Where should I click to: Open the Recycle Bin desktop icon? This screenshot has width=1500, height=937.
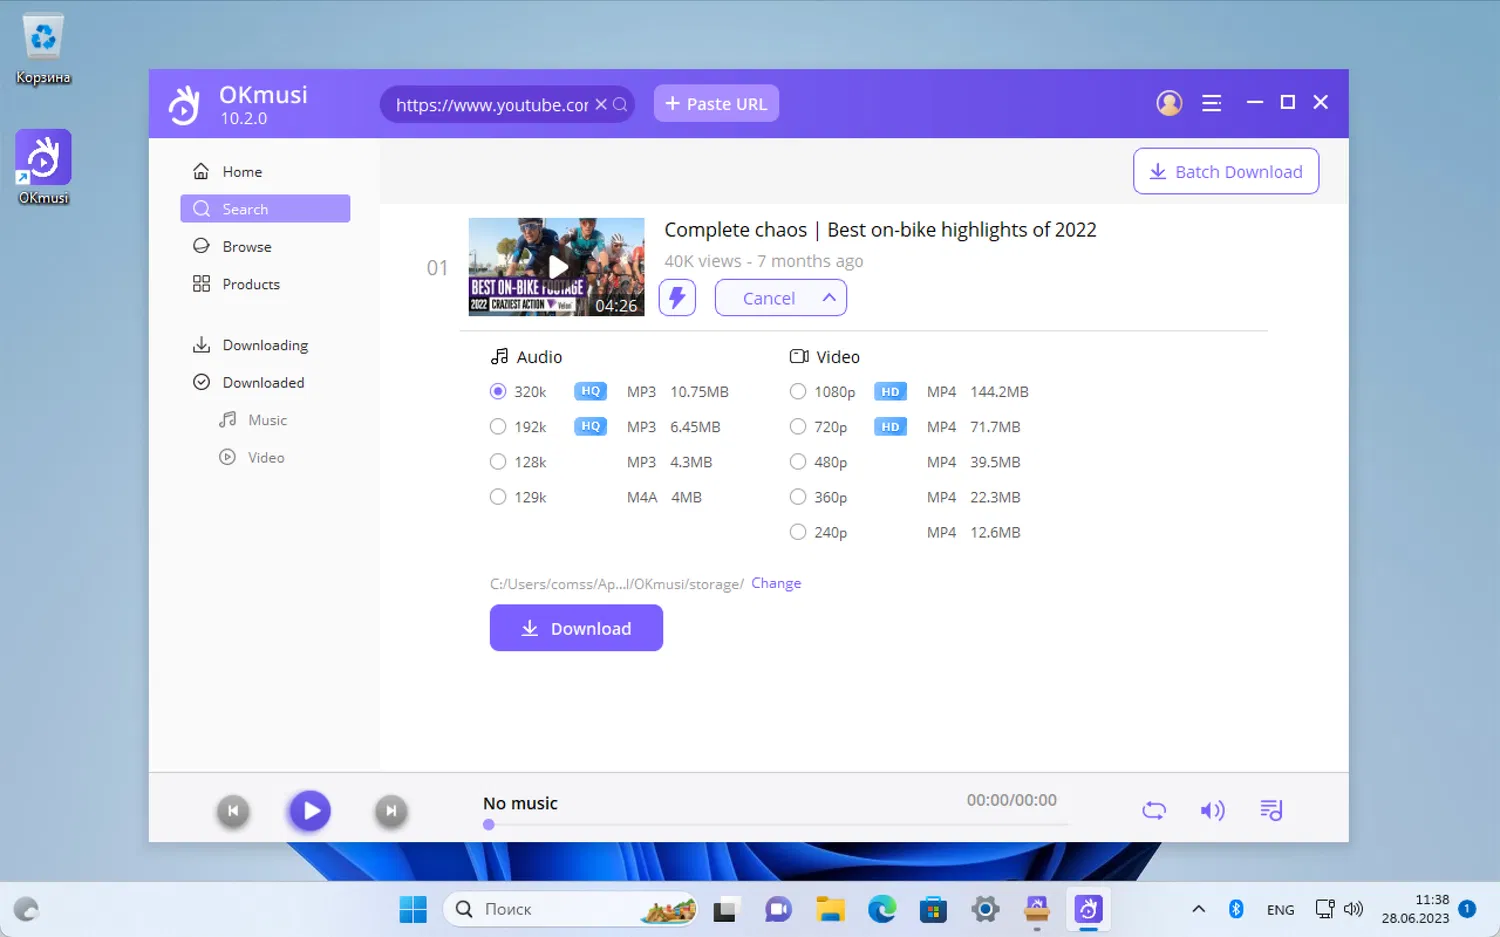[43, 49]
